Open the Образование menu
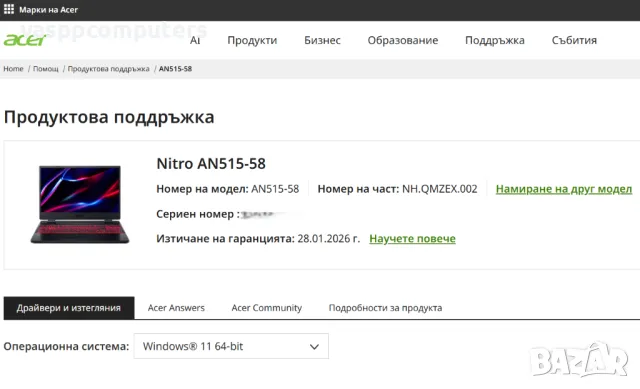Screen dimensions: 640x389 (x=403, y=40)
